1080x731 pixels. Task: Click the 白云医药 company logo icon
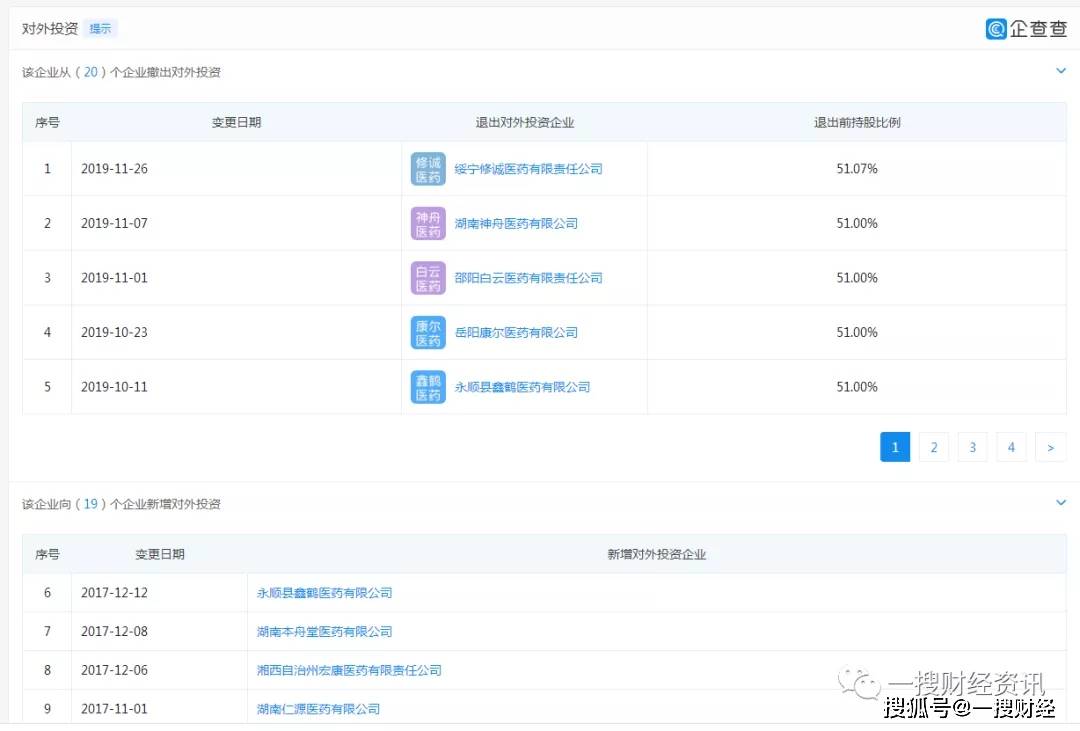[427, 277]
